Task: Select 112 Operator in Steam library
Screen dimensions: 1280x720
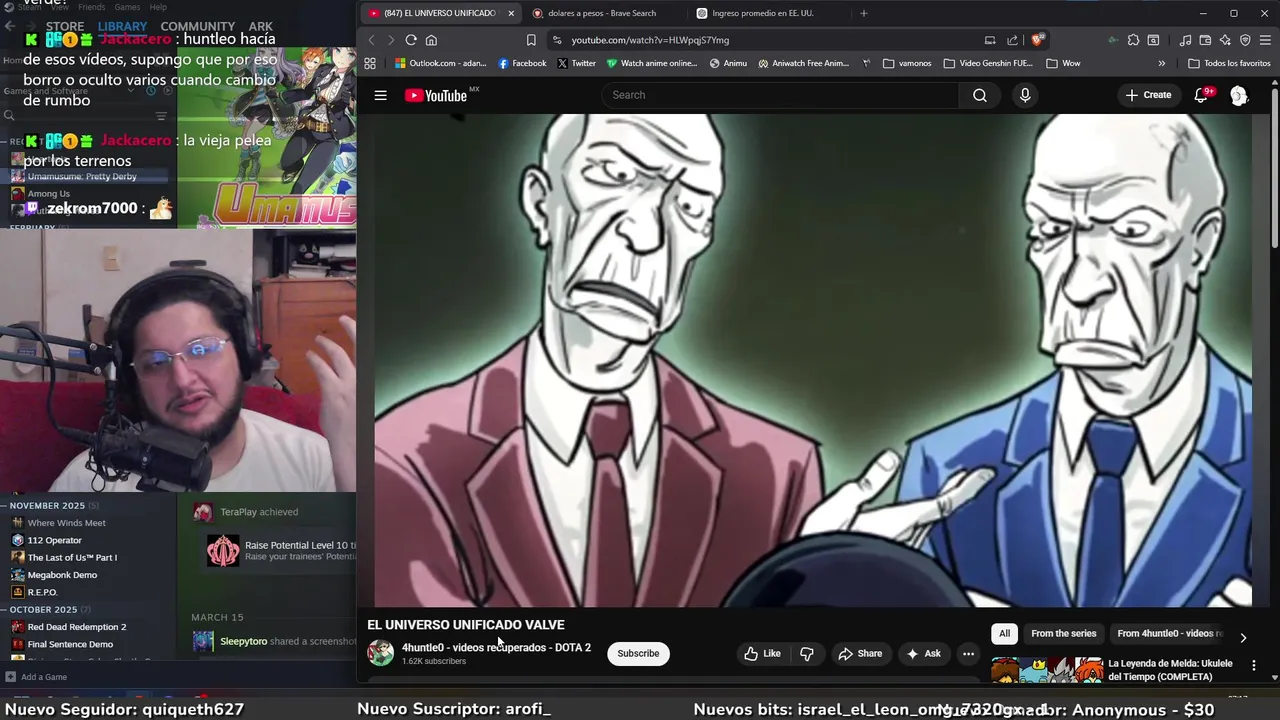Action: pos(55,540)
